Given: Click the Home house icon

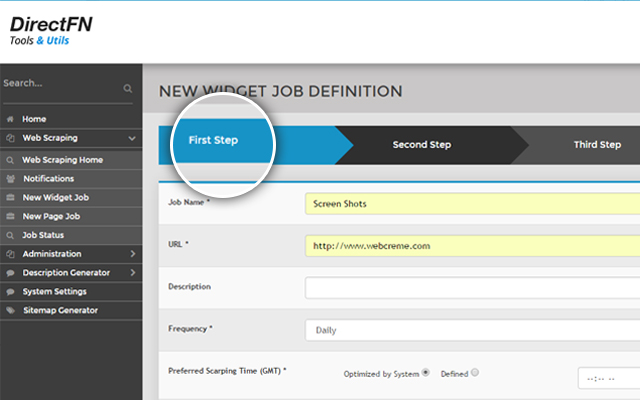Looking at the screenshot, I should tap(10, 119).
